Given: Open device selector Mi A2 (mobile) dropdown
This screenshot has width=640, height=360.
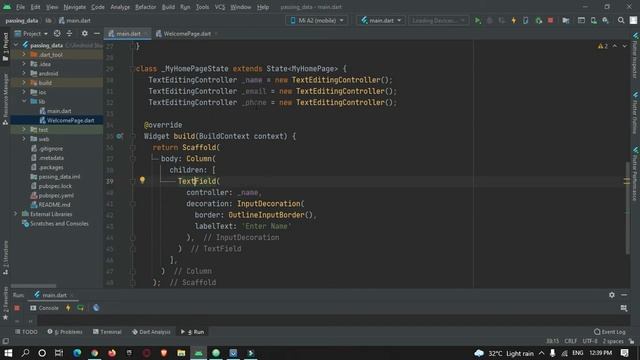Looking at the screenshot, I should (317, 20).
